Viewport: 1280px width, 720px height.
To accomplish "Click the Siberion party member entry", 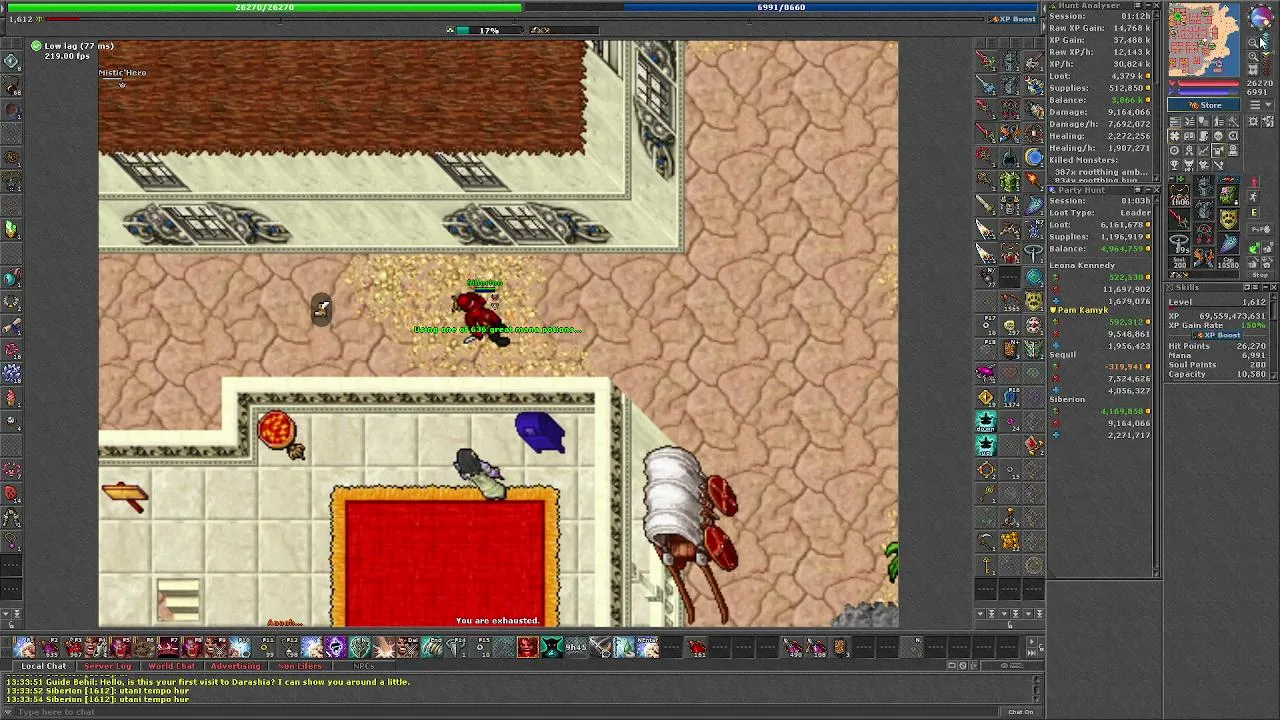I will pos(1067,400).
